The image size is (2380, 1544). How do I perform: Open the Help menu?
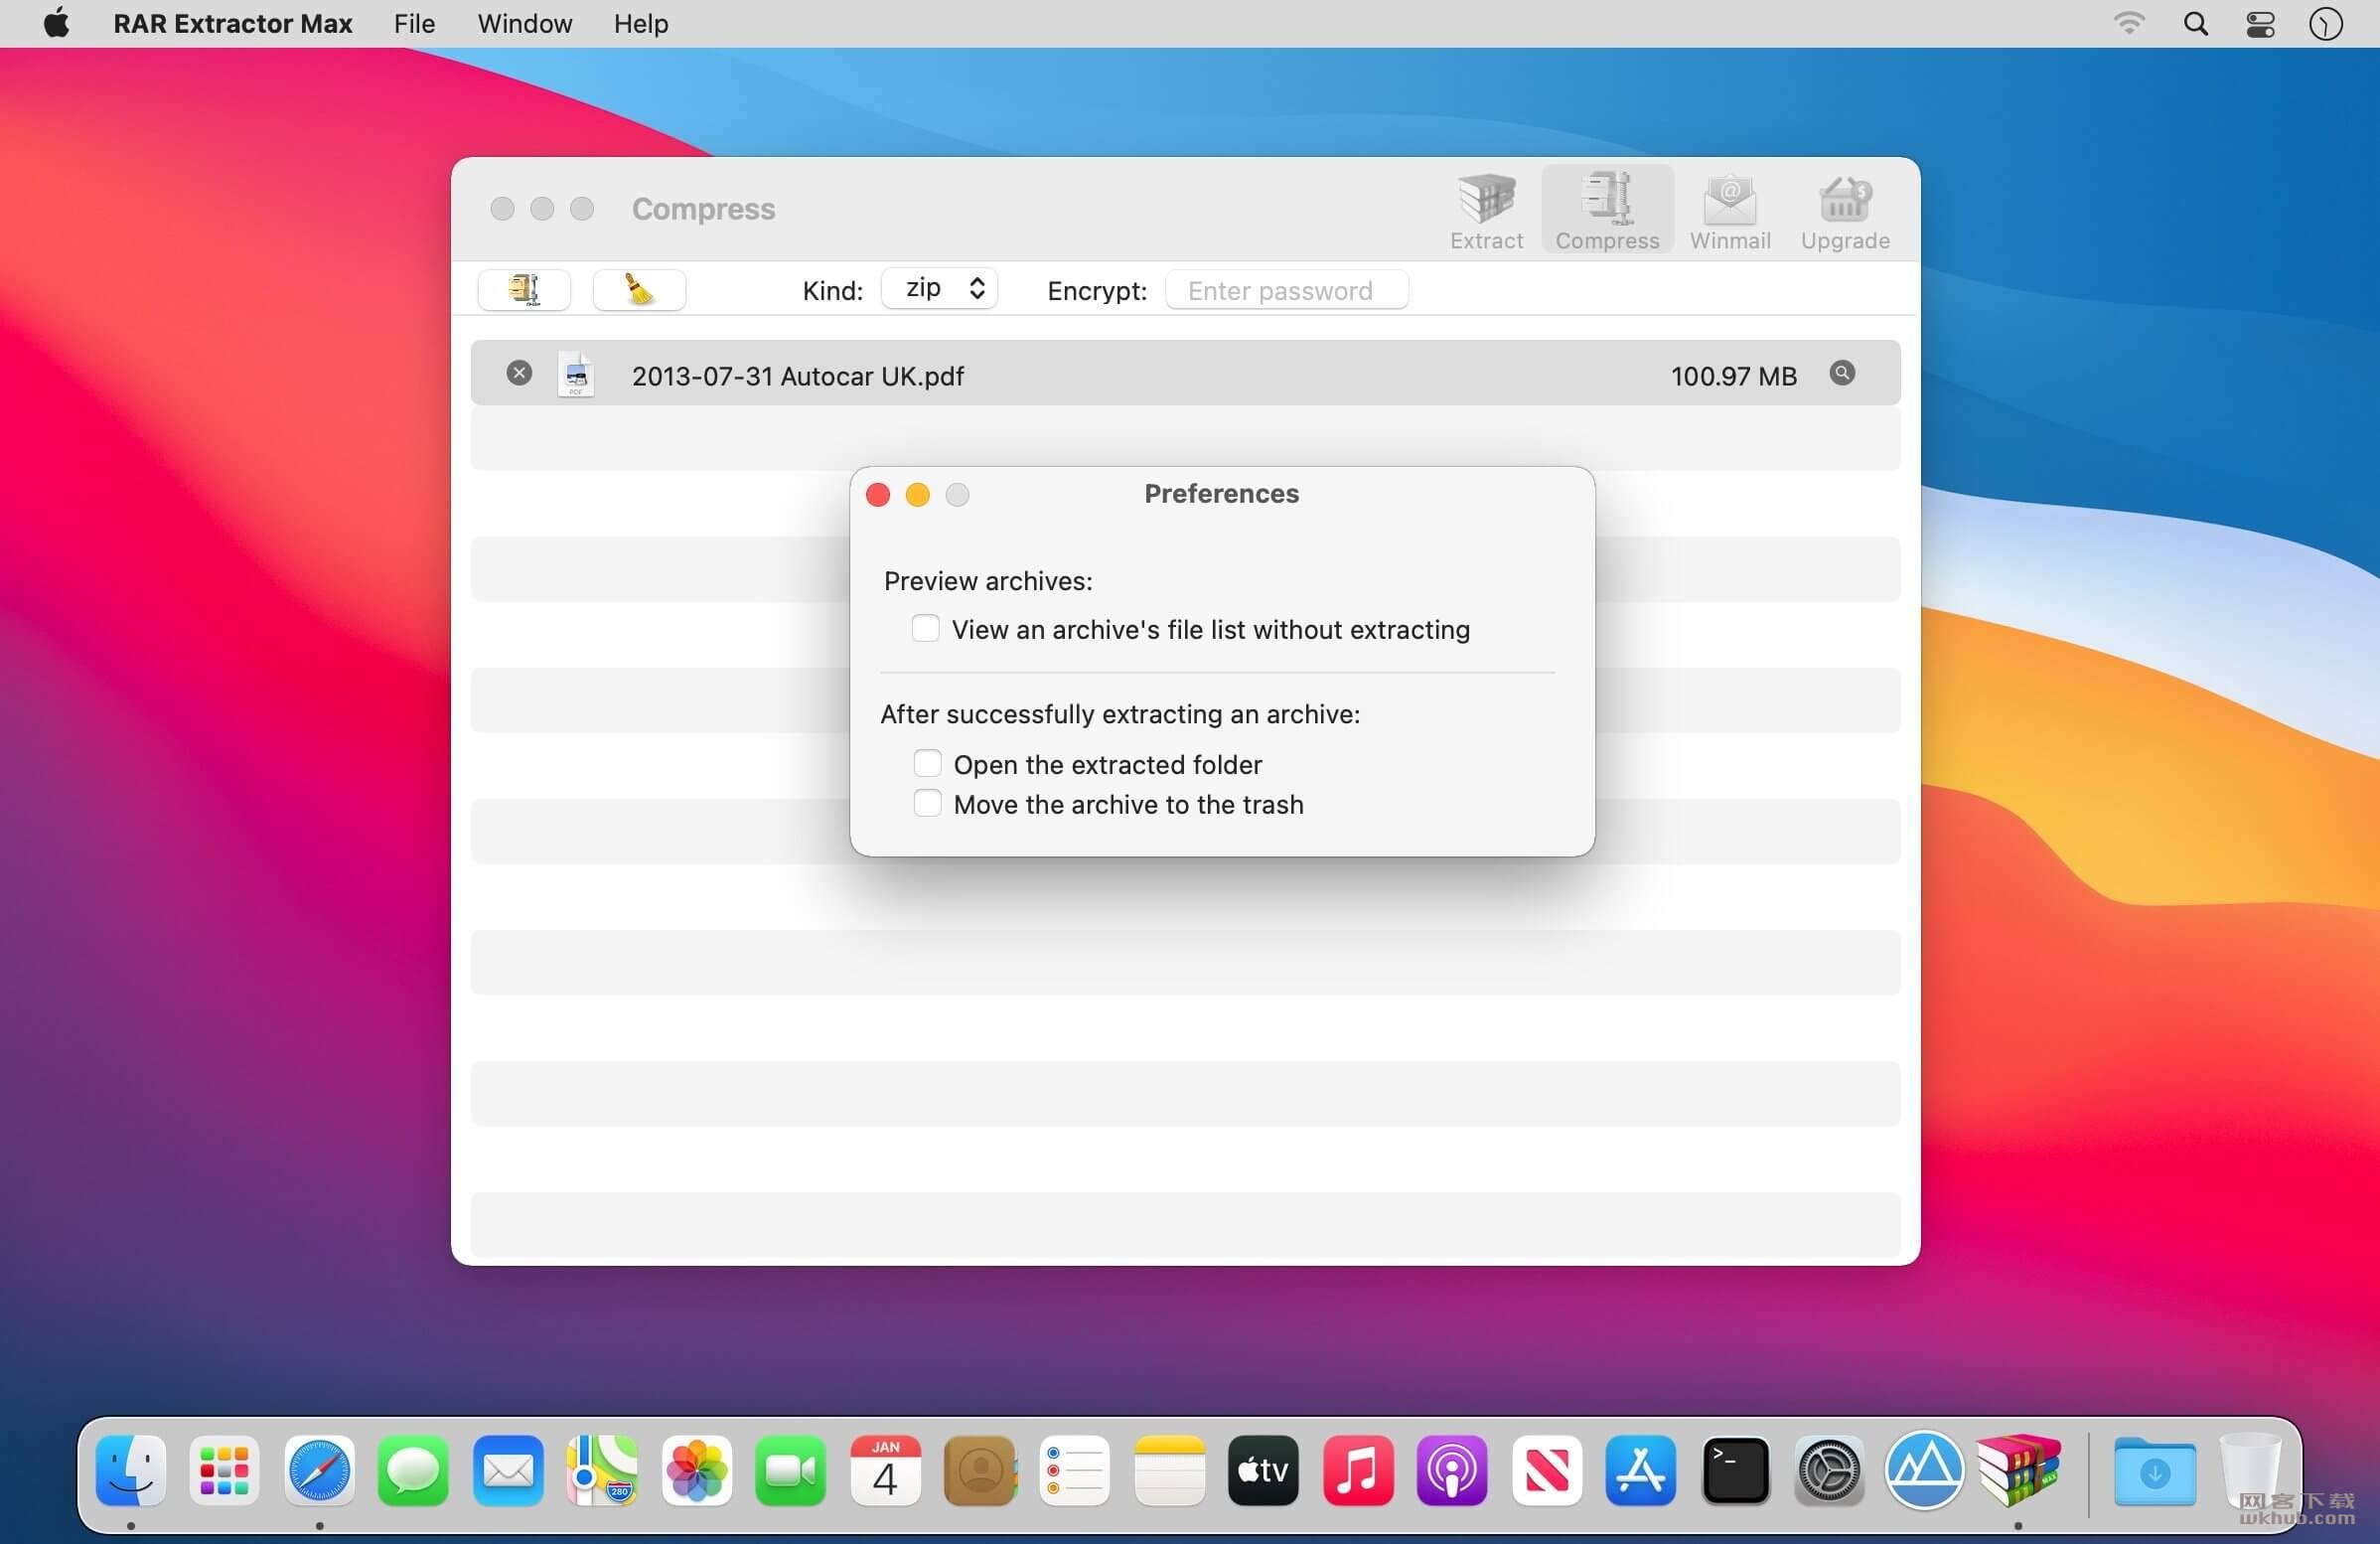[640, 23]
